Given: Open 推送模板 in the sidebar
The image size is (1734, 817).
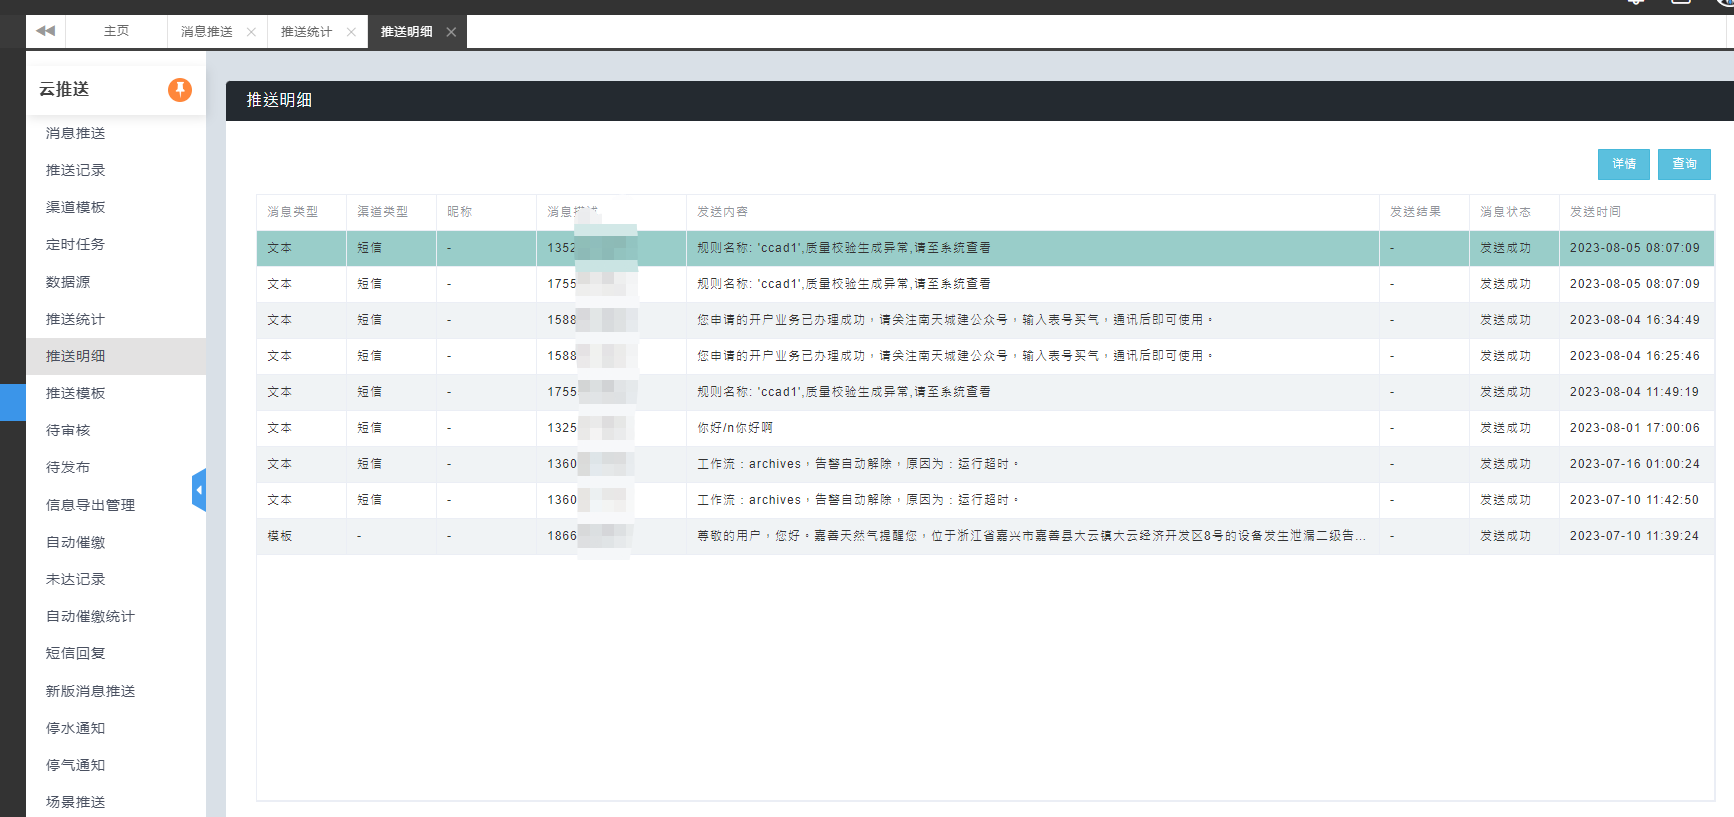Looking at the screenshot, I should click(x=116, y=393).
